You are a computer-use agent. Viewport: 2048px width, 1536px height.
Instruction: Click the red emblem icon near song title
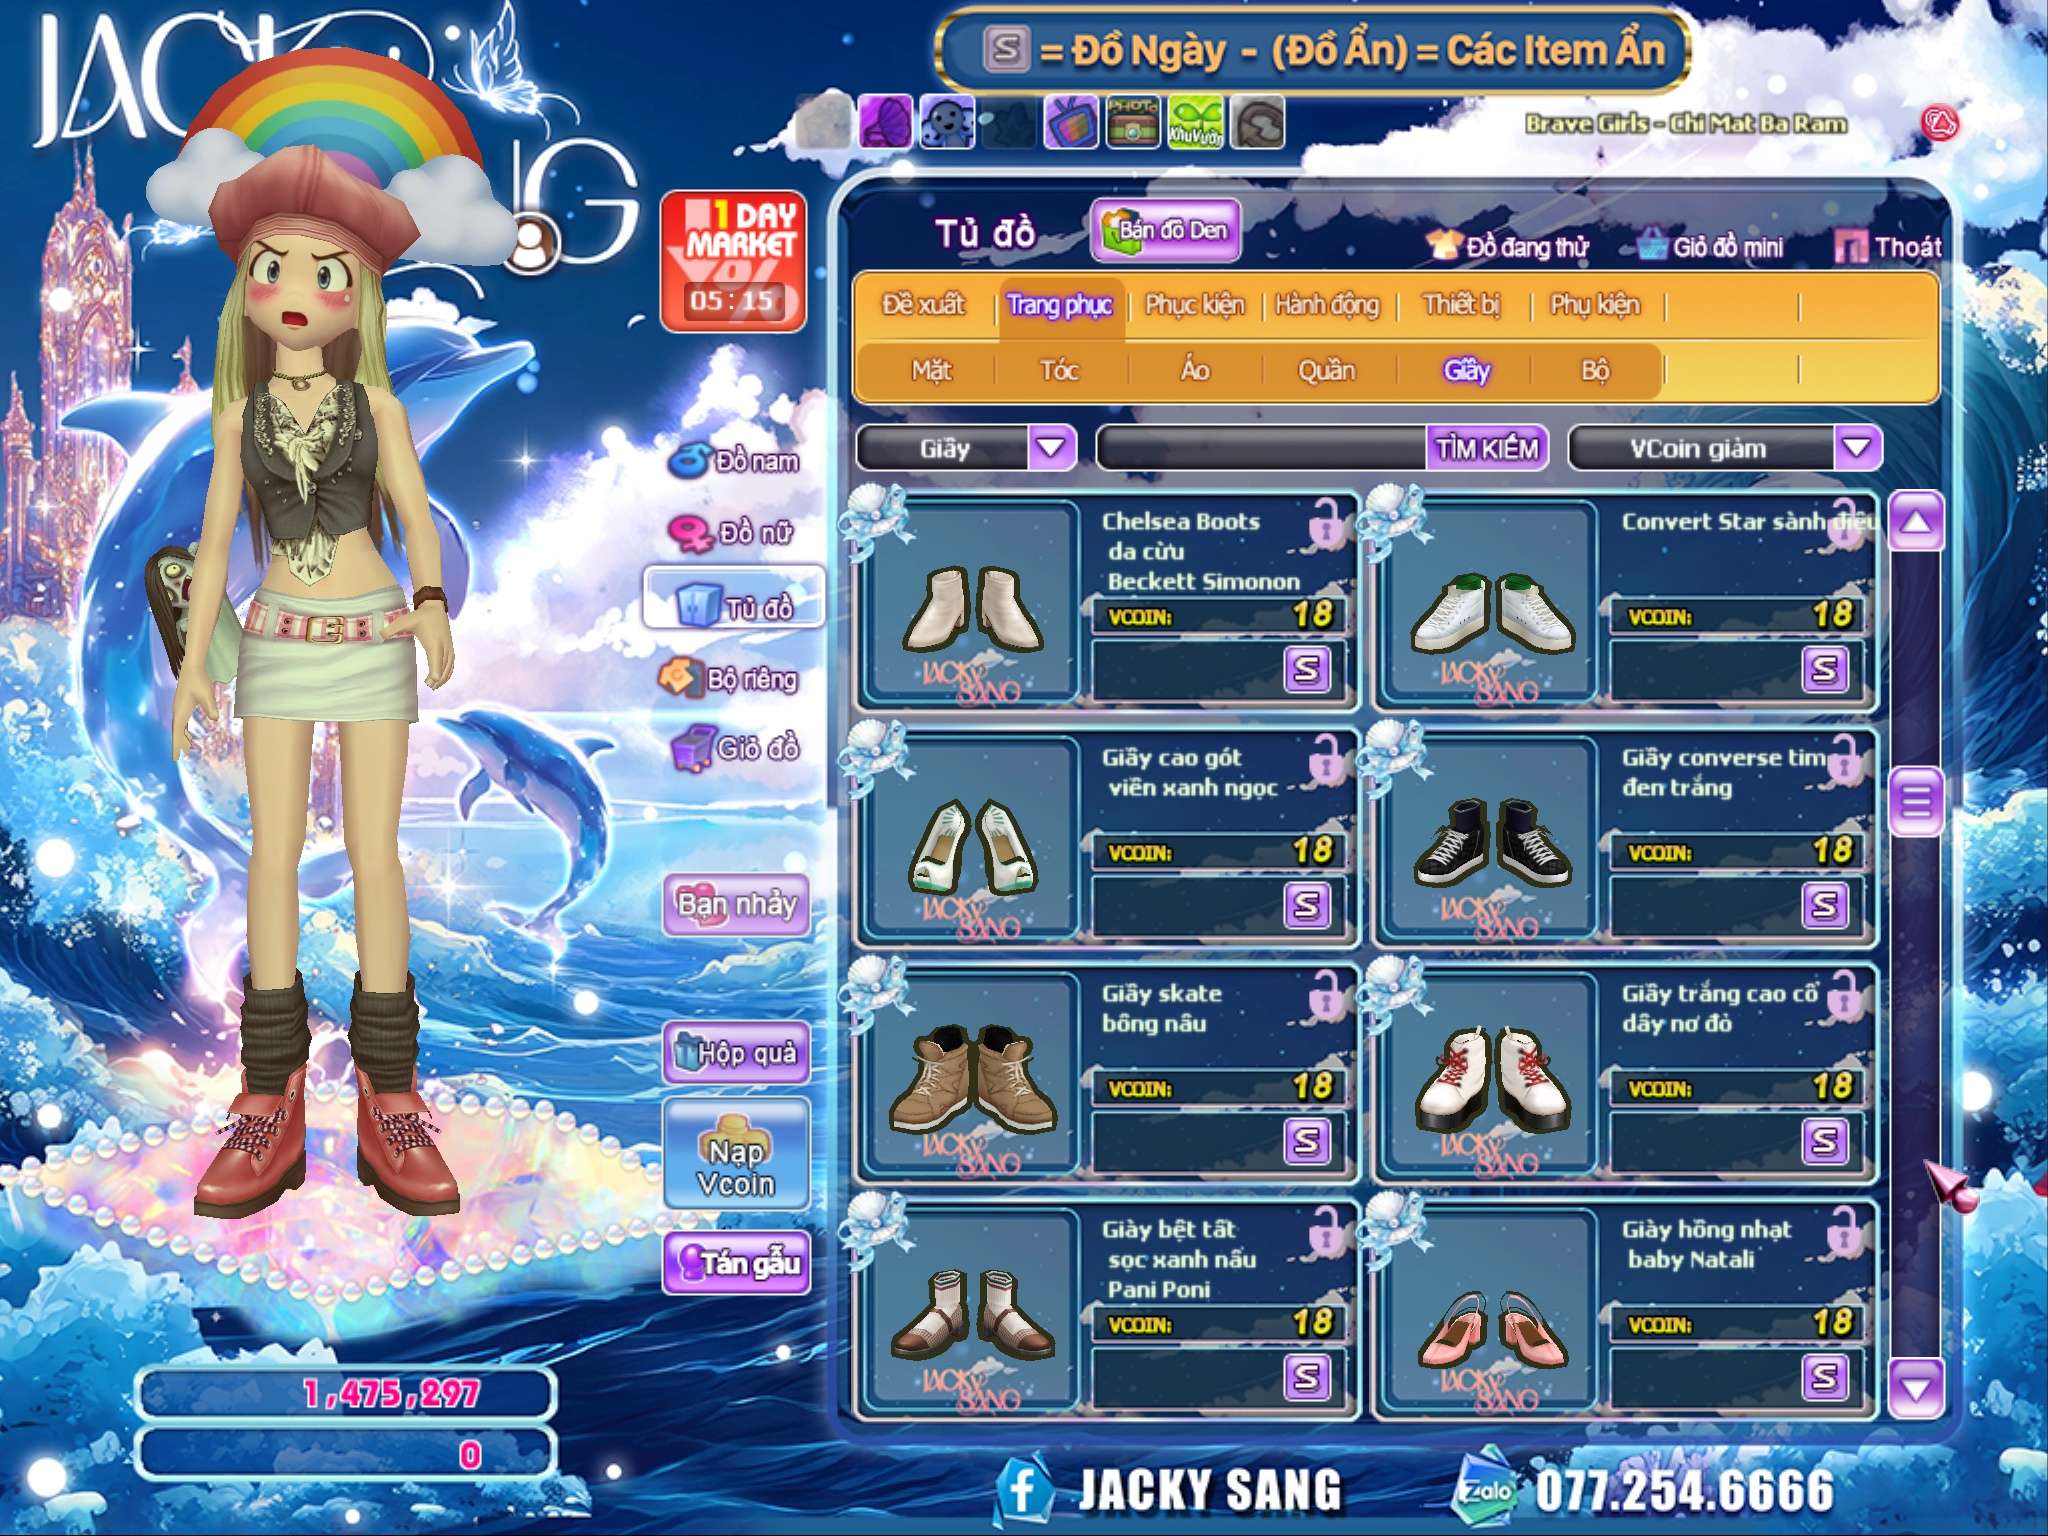coord(1940,124)
